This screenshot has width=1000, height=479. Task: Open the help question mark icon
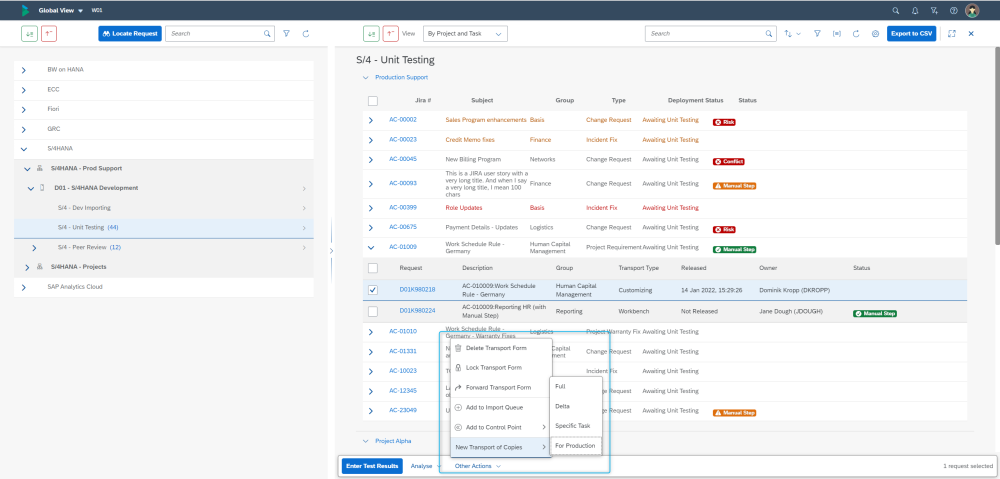tap(953, 10)
